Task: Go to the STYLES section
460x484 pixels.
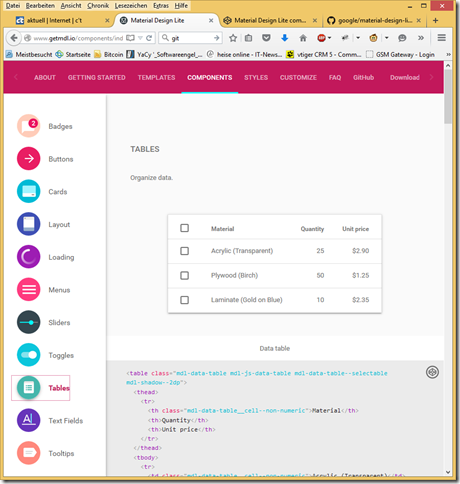Action: point(256,77)
